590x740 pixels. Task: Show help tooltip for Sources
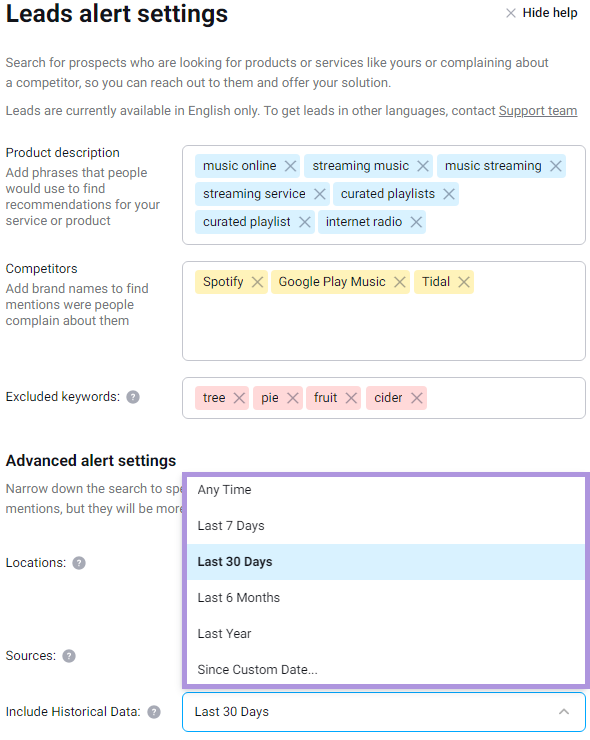pyautogui.click(x=69, y=656)
